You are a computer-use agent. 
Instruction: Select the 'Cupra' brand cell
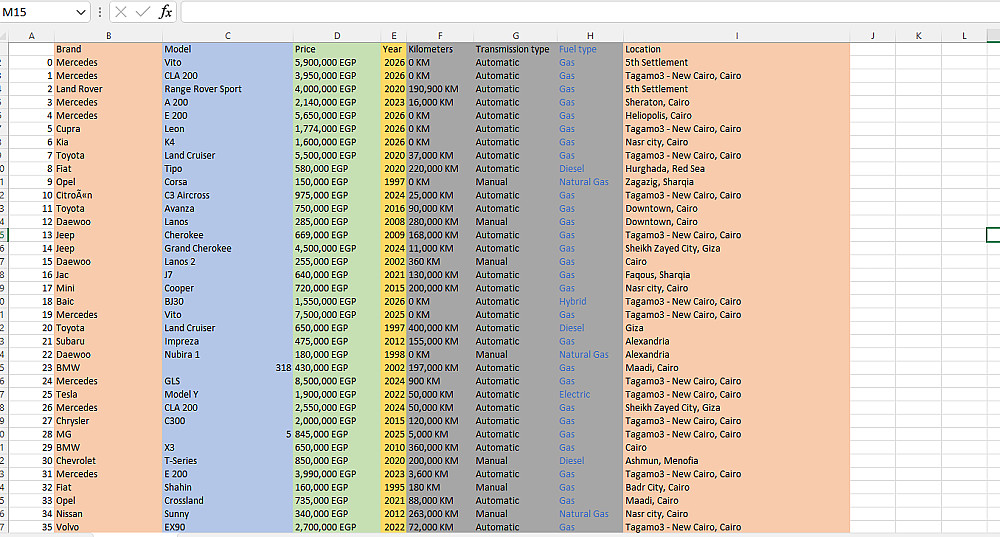[x=108, y=129]
